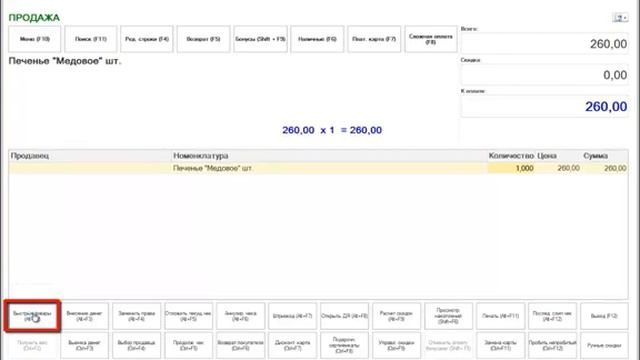Click Замена карты (Ctrl+F11) button

pyautogui.click(x=500, y=345)
